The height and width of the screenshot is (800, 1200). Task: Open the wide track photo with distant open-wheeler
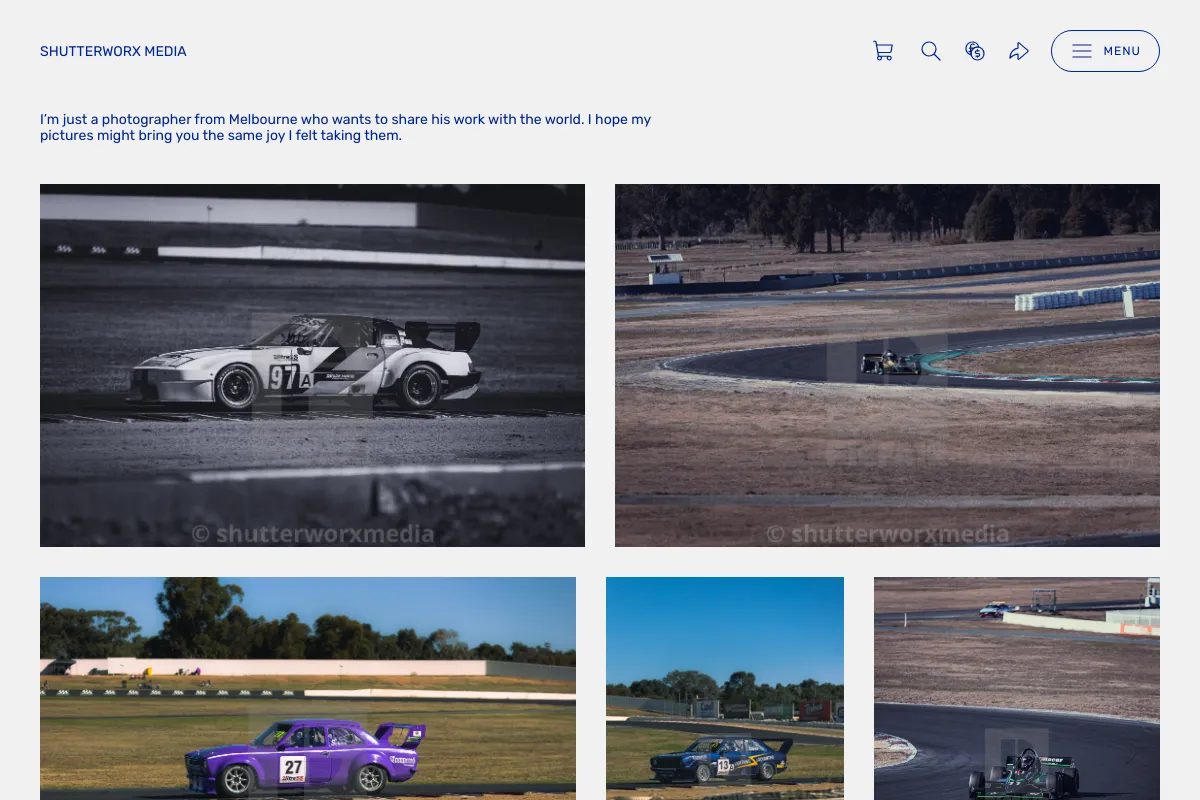point(887,365)
